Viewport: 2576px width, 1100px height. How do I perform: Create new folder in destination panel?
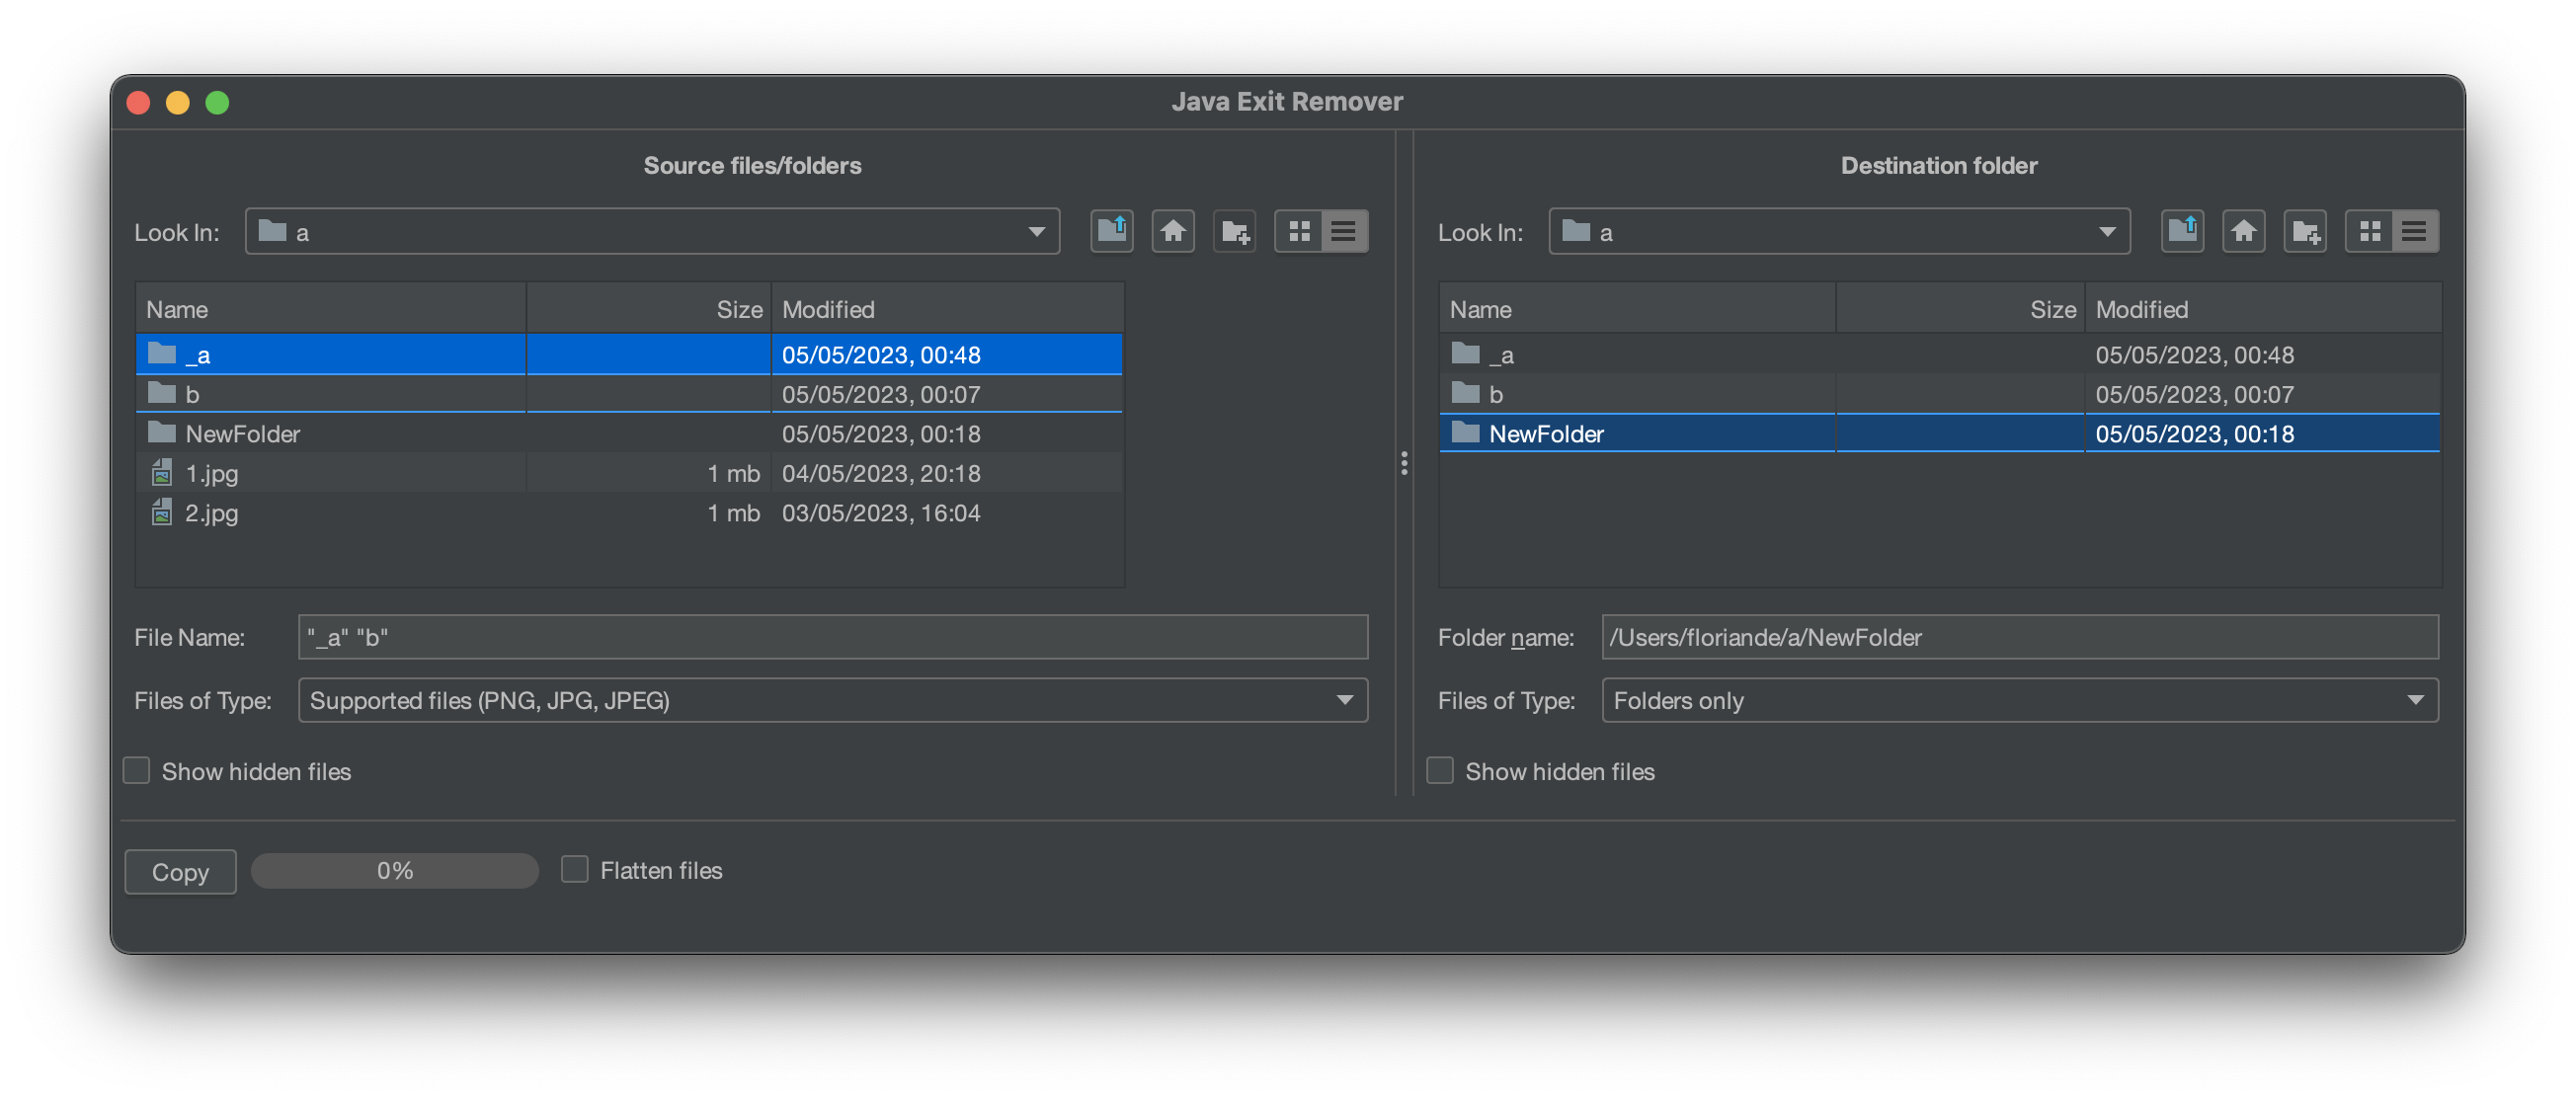point(2305,232)
